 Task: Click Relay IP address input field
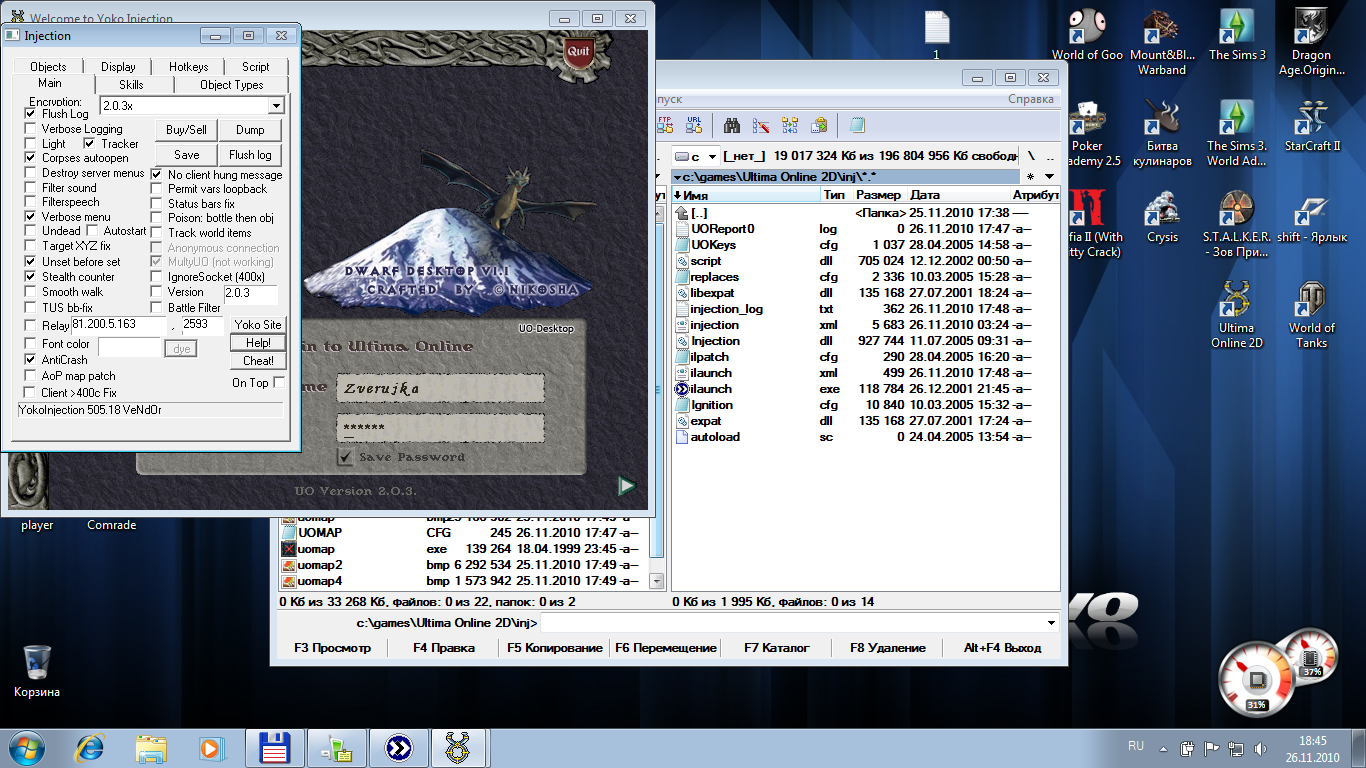[118, 325]
